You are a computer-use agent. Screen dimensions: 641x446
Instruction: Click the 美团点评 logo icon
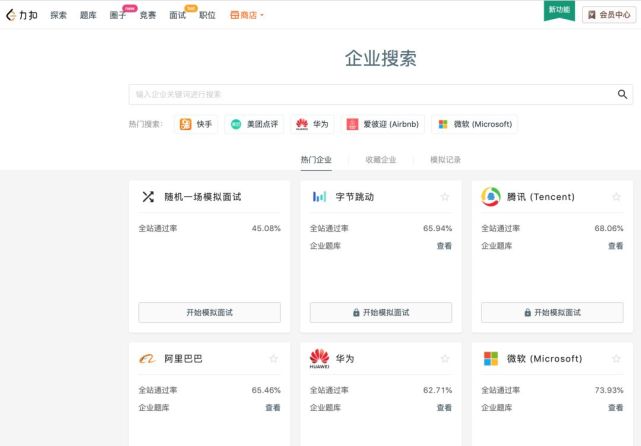236,124
